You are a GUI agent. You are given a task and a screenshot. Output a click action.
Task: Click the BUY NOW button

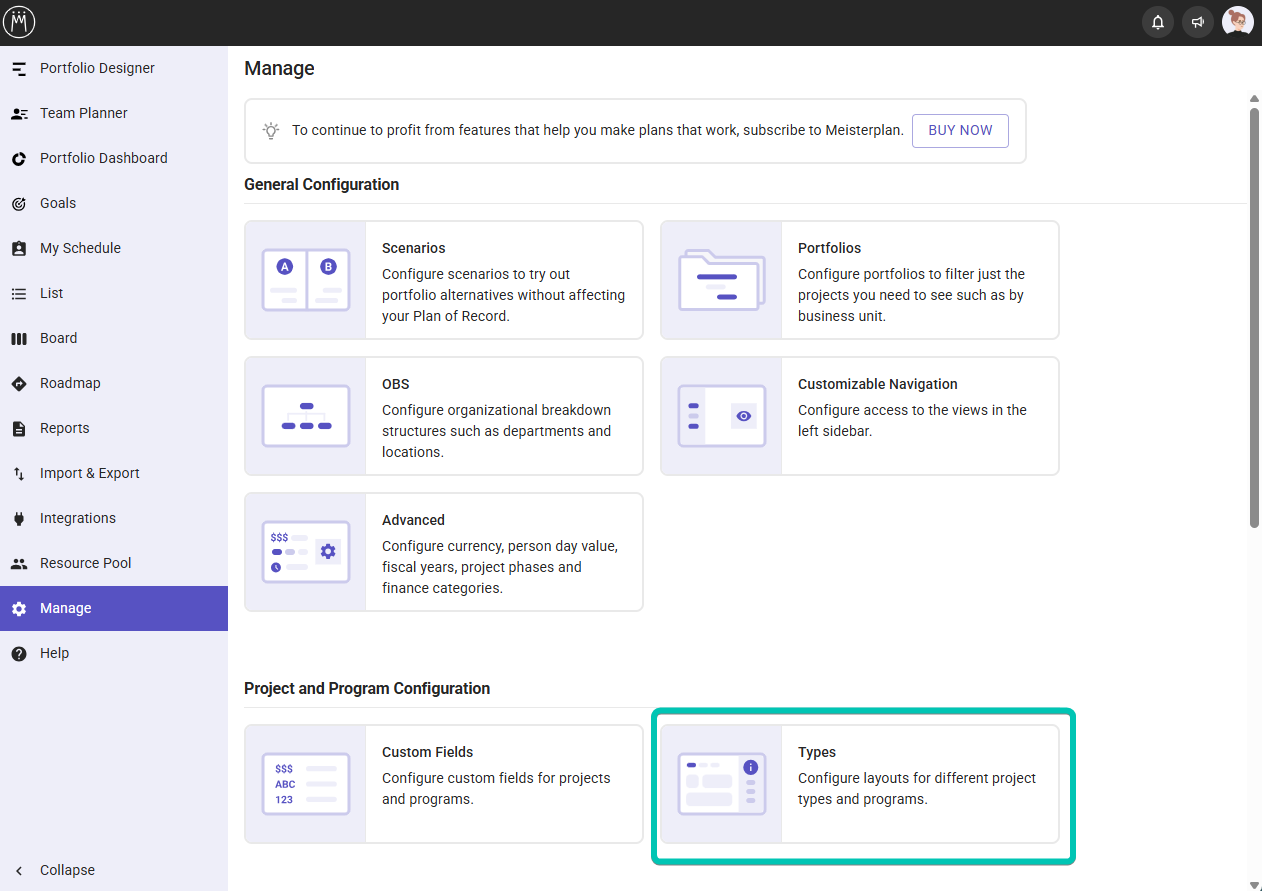960,131
